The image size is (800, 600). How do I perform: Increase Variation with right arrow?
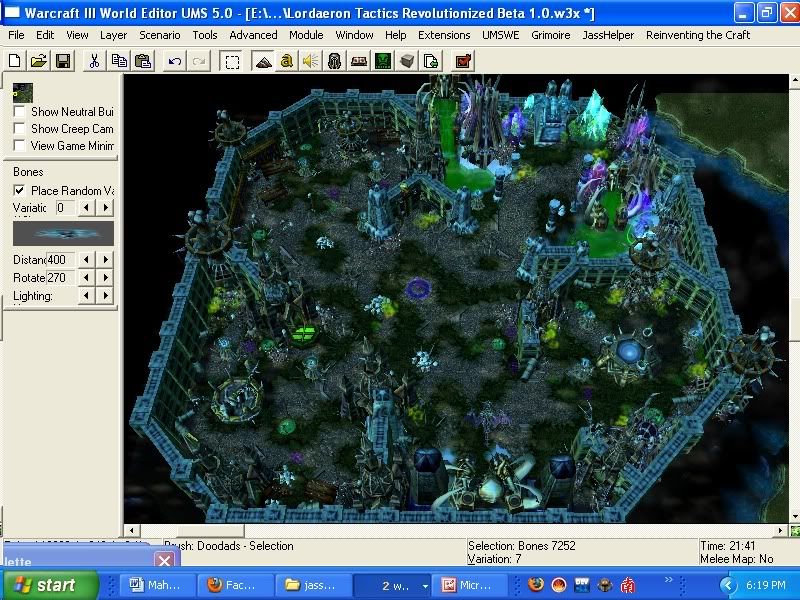[x=106, y=208]
